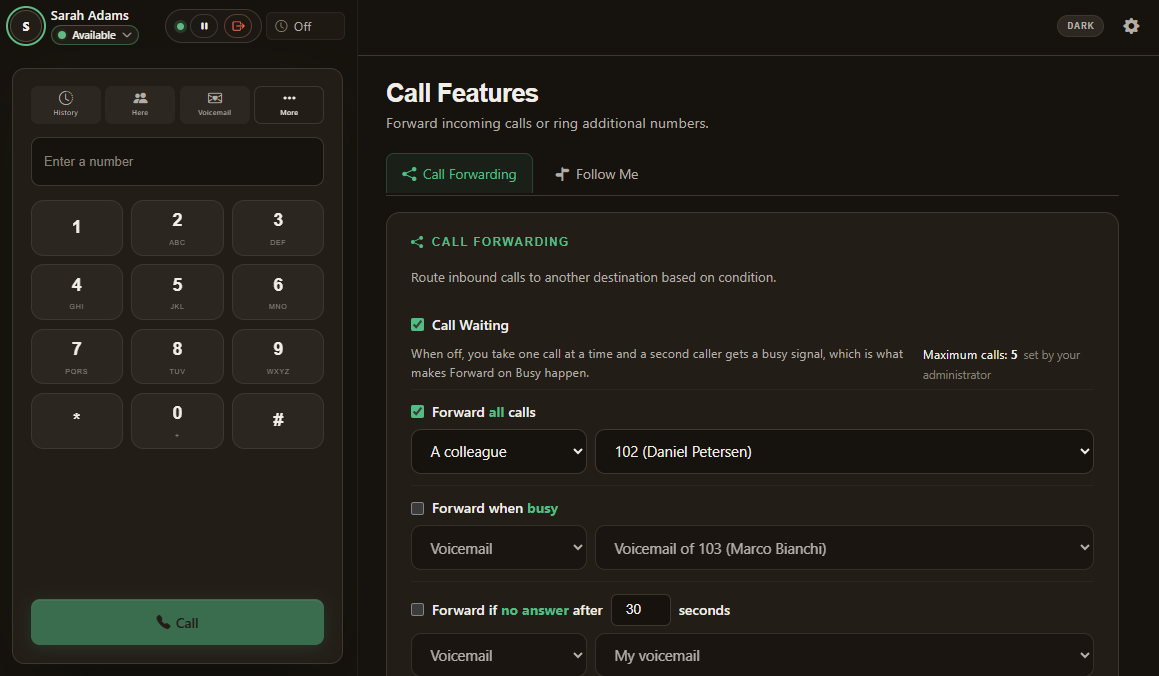The image size is (1159, 676).
Task: Dial digit 7 PQRS on keypad
Action: tap(77, 356)
